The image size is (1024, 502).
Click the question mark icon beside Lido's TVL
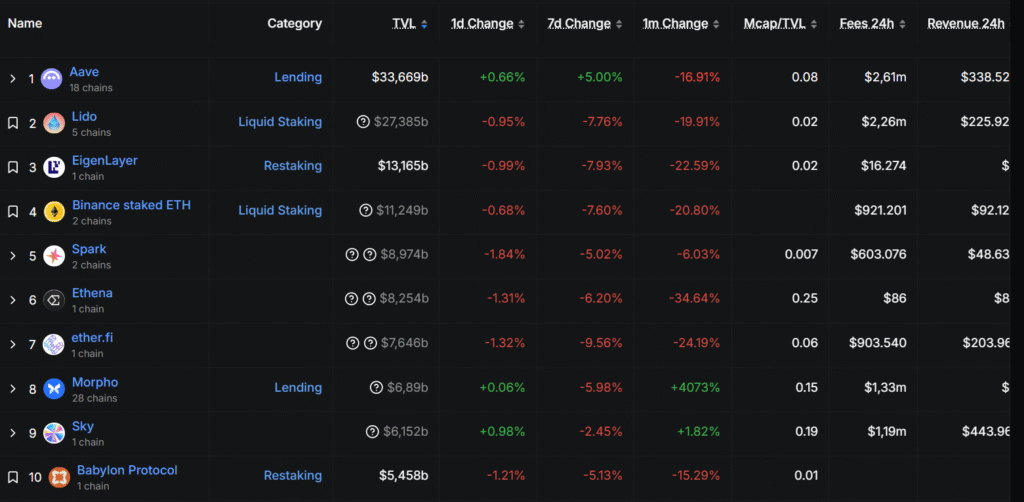[x=363, y=122]
